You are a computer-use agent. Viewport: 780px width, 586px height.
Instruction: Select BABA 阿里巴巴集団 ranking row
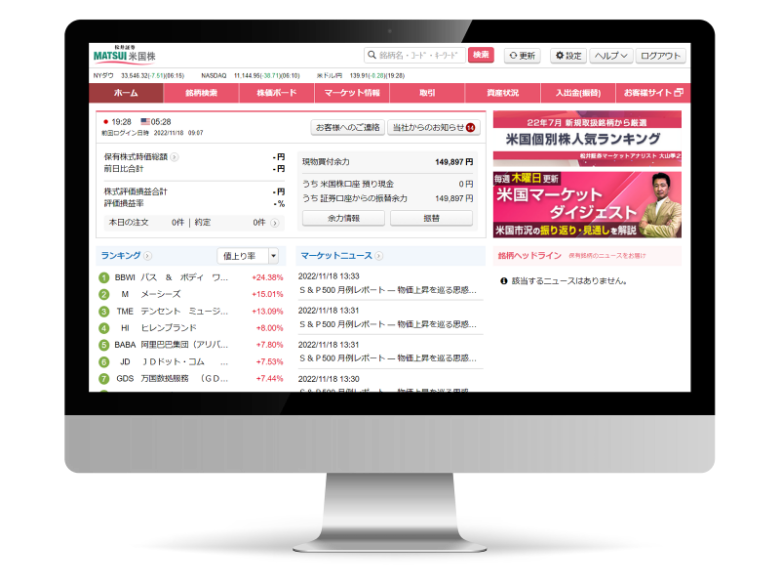click(x=191, y=345)
